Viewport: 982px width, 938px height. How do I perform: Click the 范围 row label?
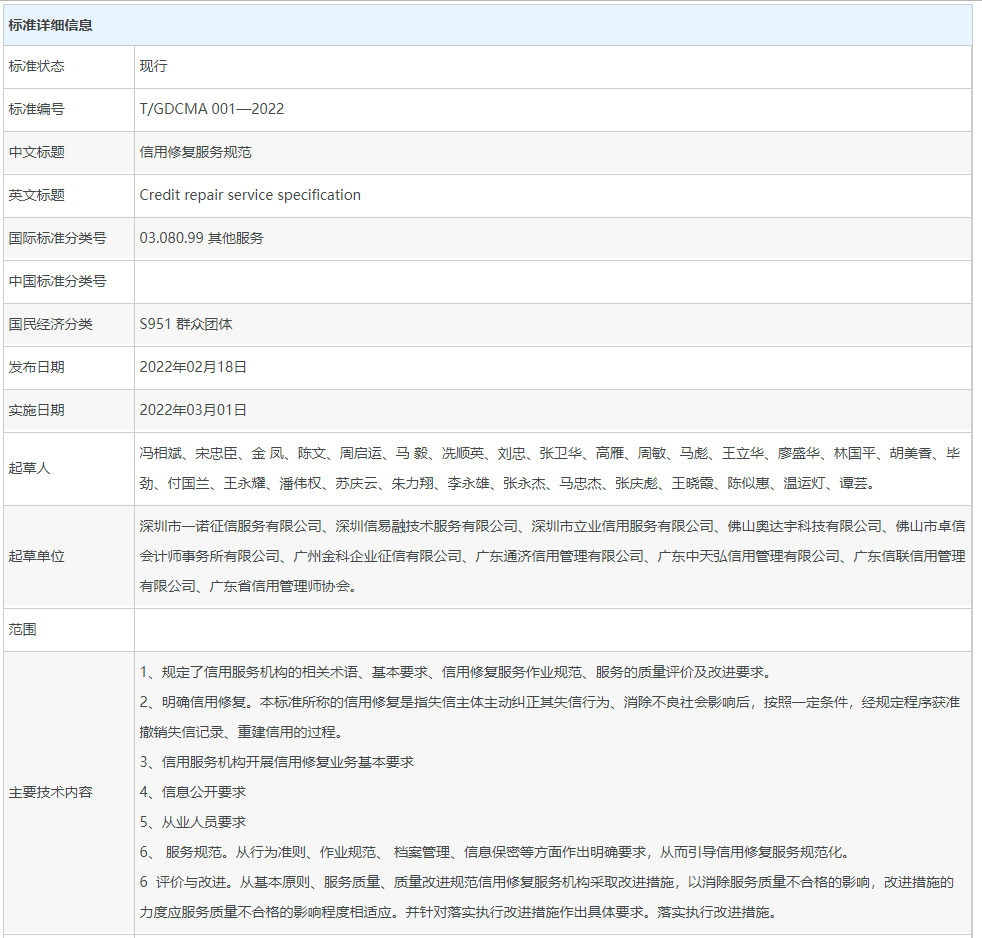[x=22, y=630]
